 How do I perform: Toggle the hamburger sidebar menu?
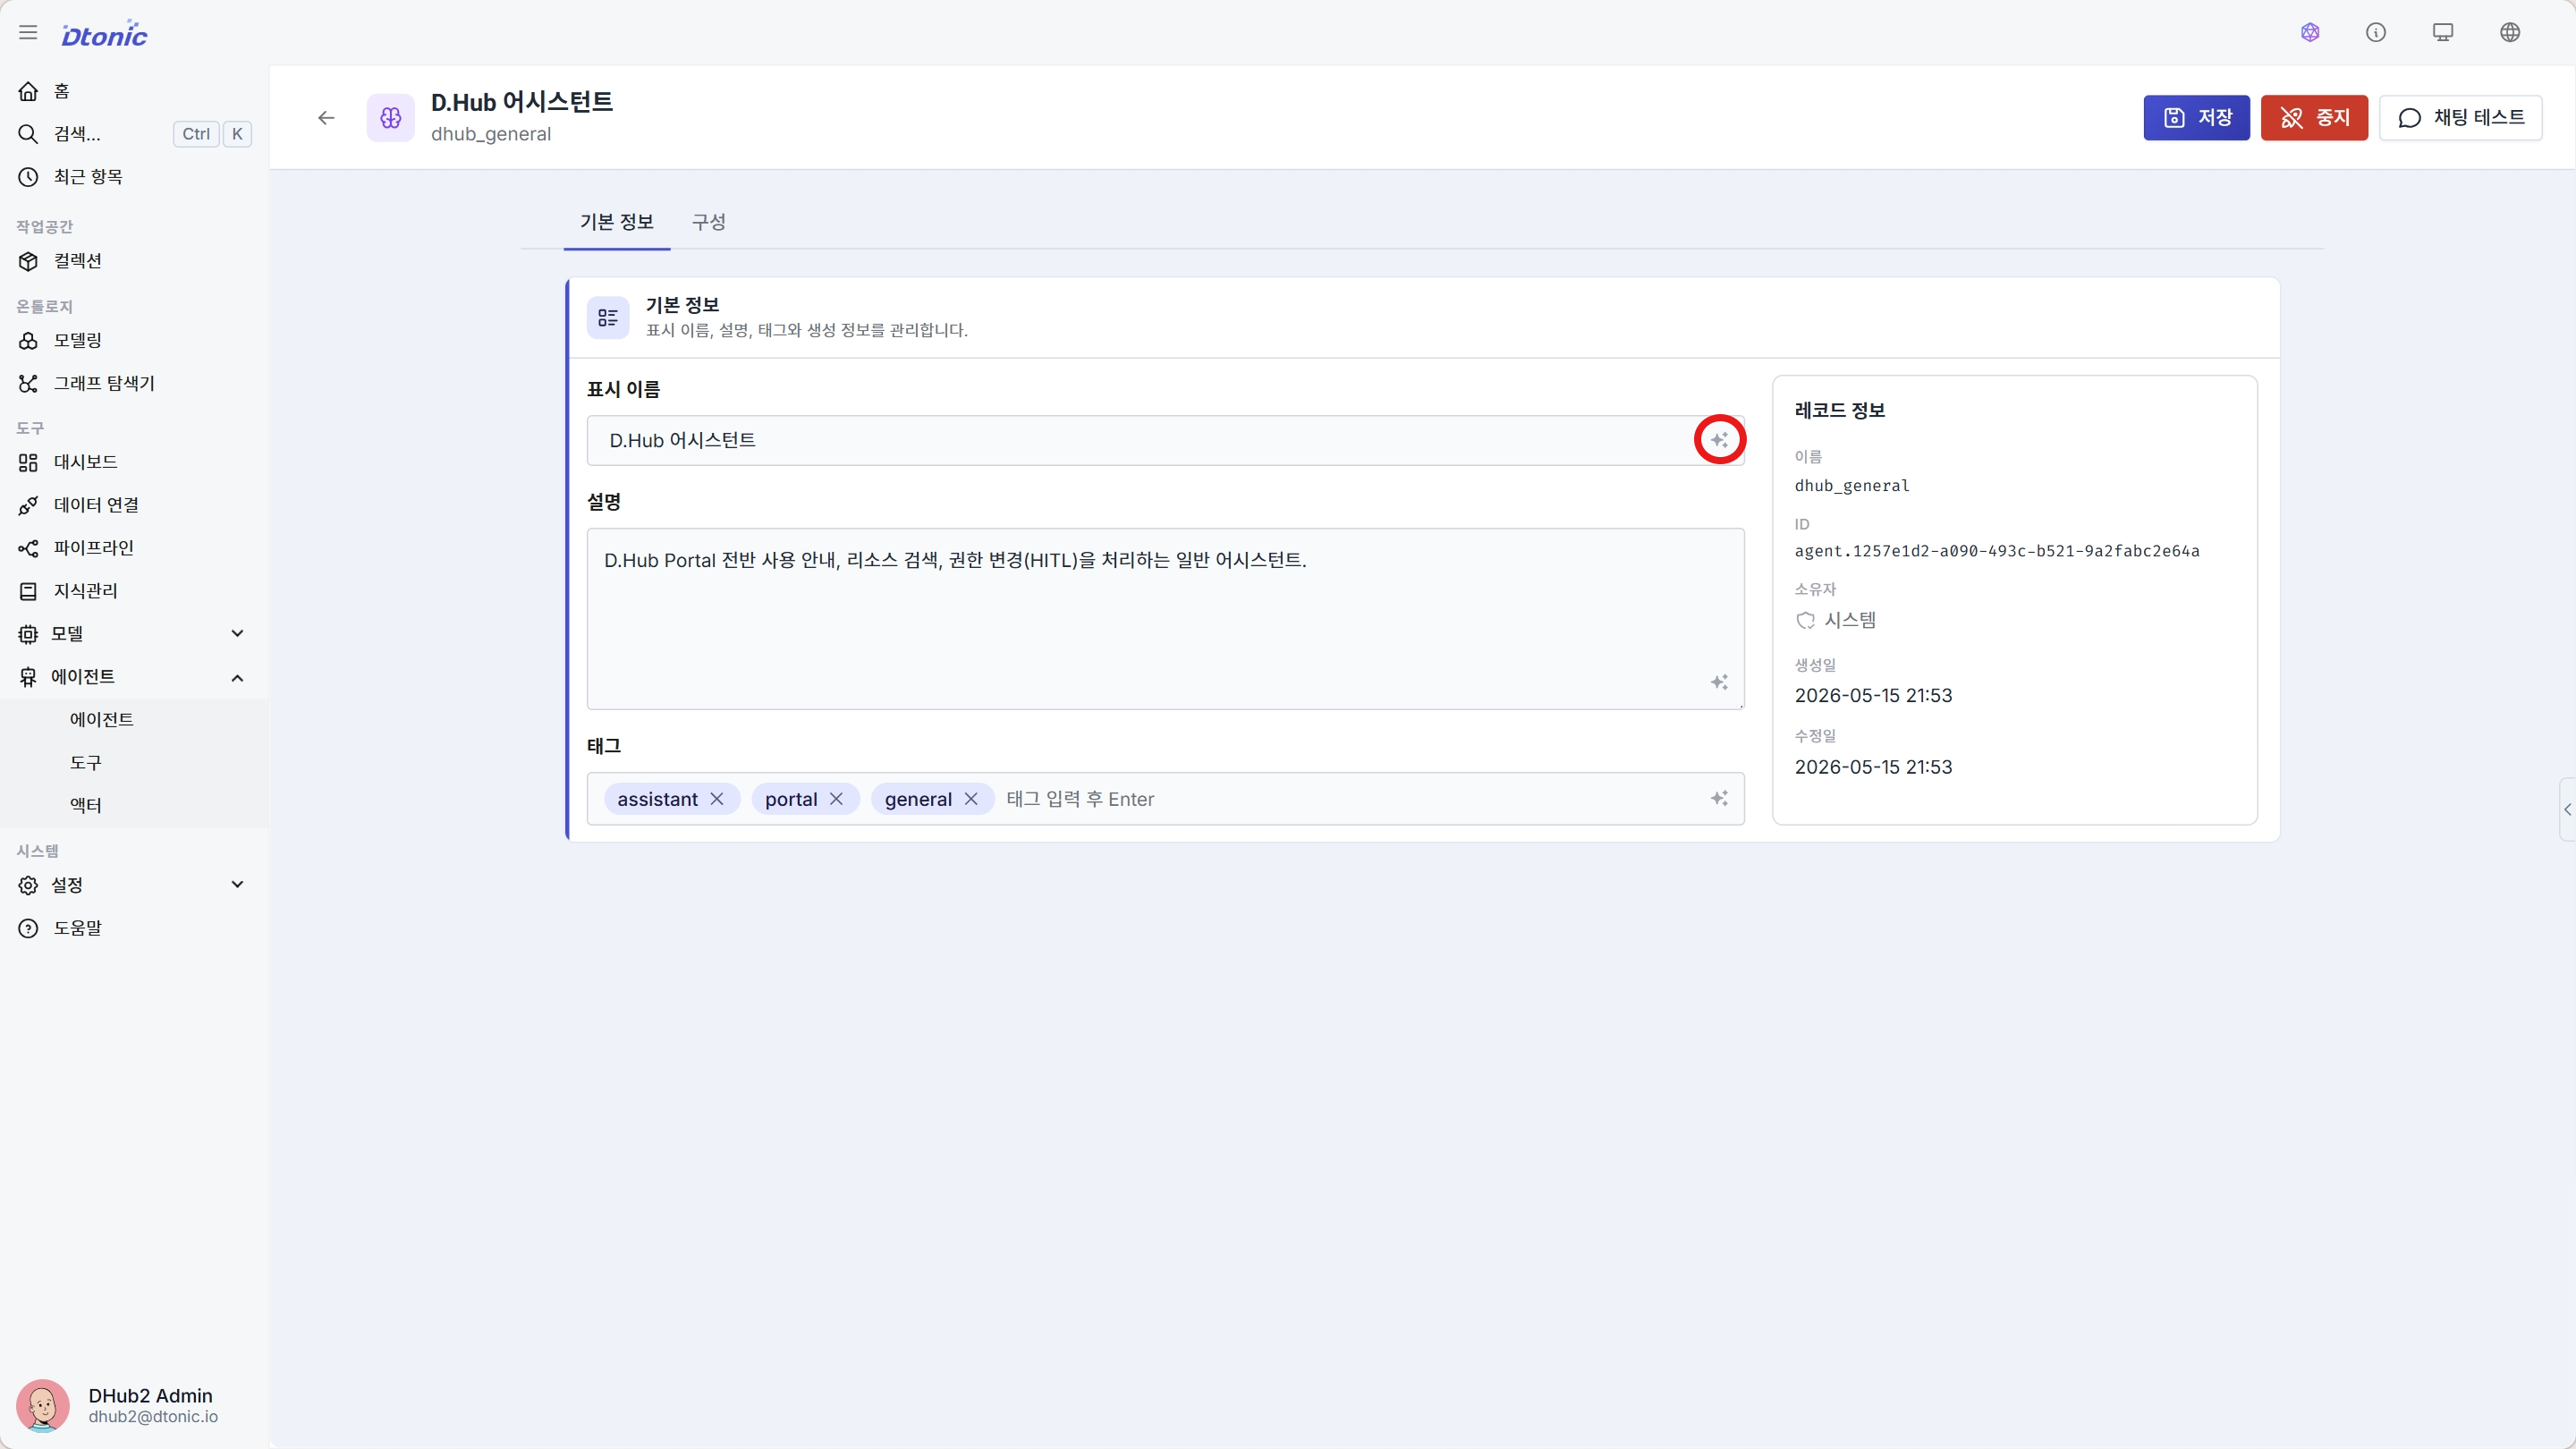[x=28, y=33]
